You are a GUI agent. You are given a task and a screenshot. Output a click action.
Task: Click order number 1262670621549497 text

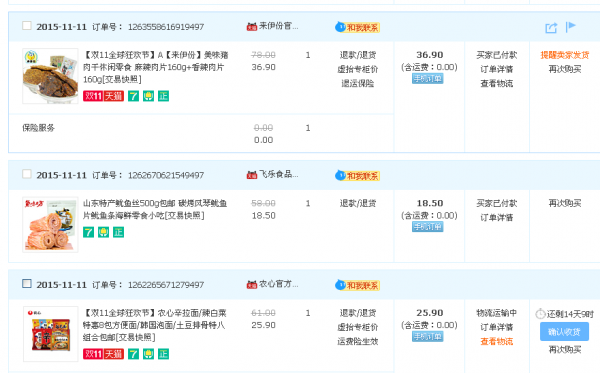166,175
